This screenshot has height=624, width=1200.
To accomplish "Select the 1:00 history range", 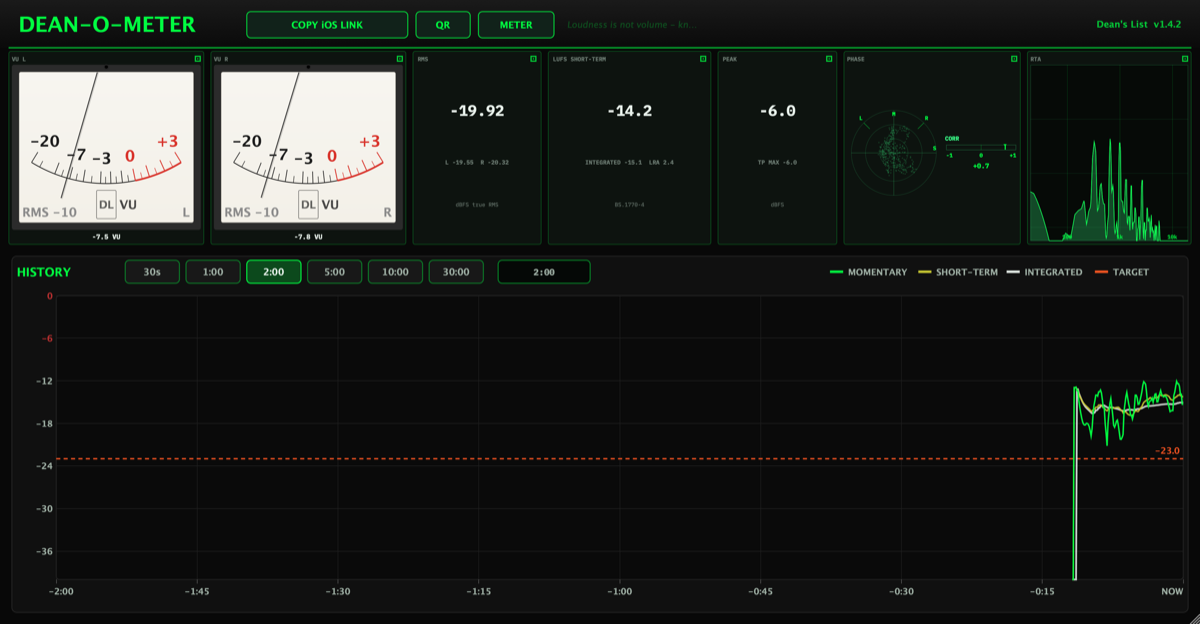I will [213, 272].
